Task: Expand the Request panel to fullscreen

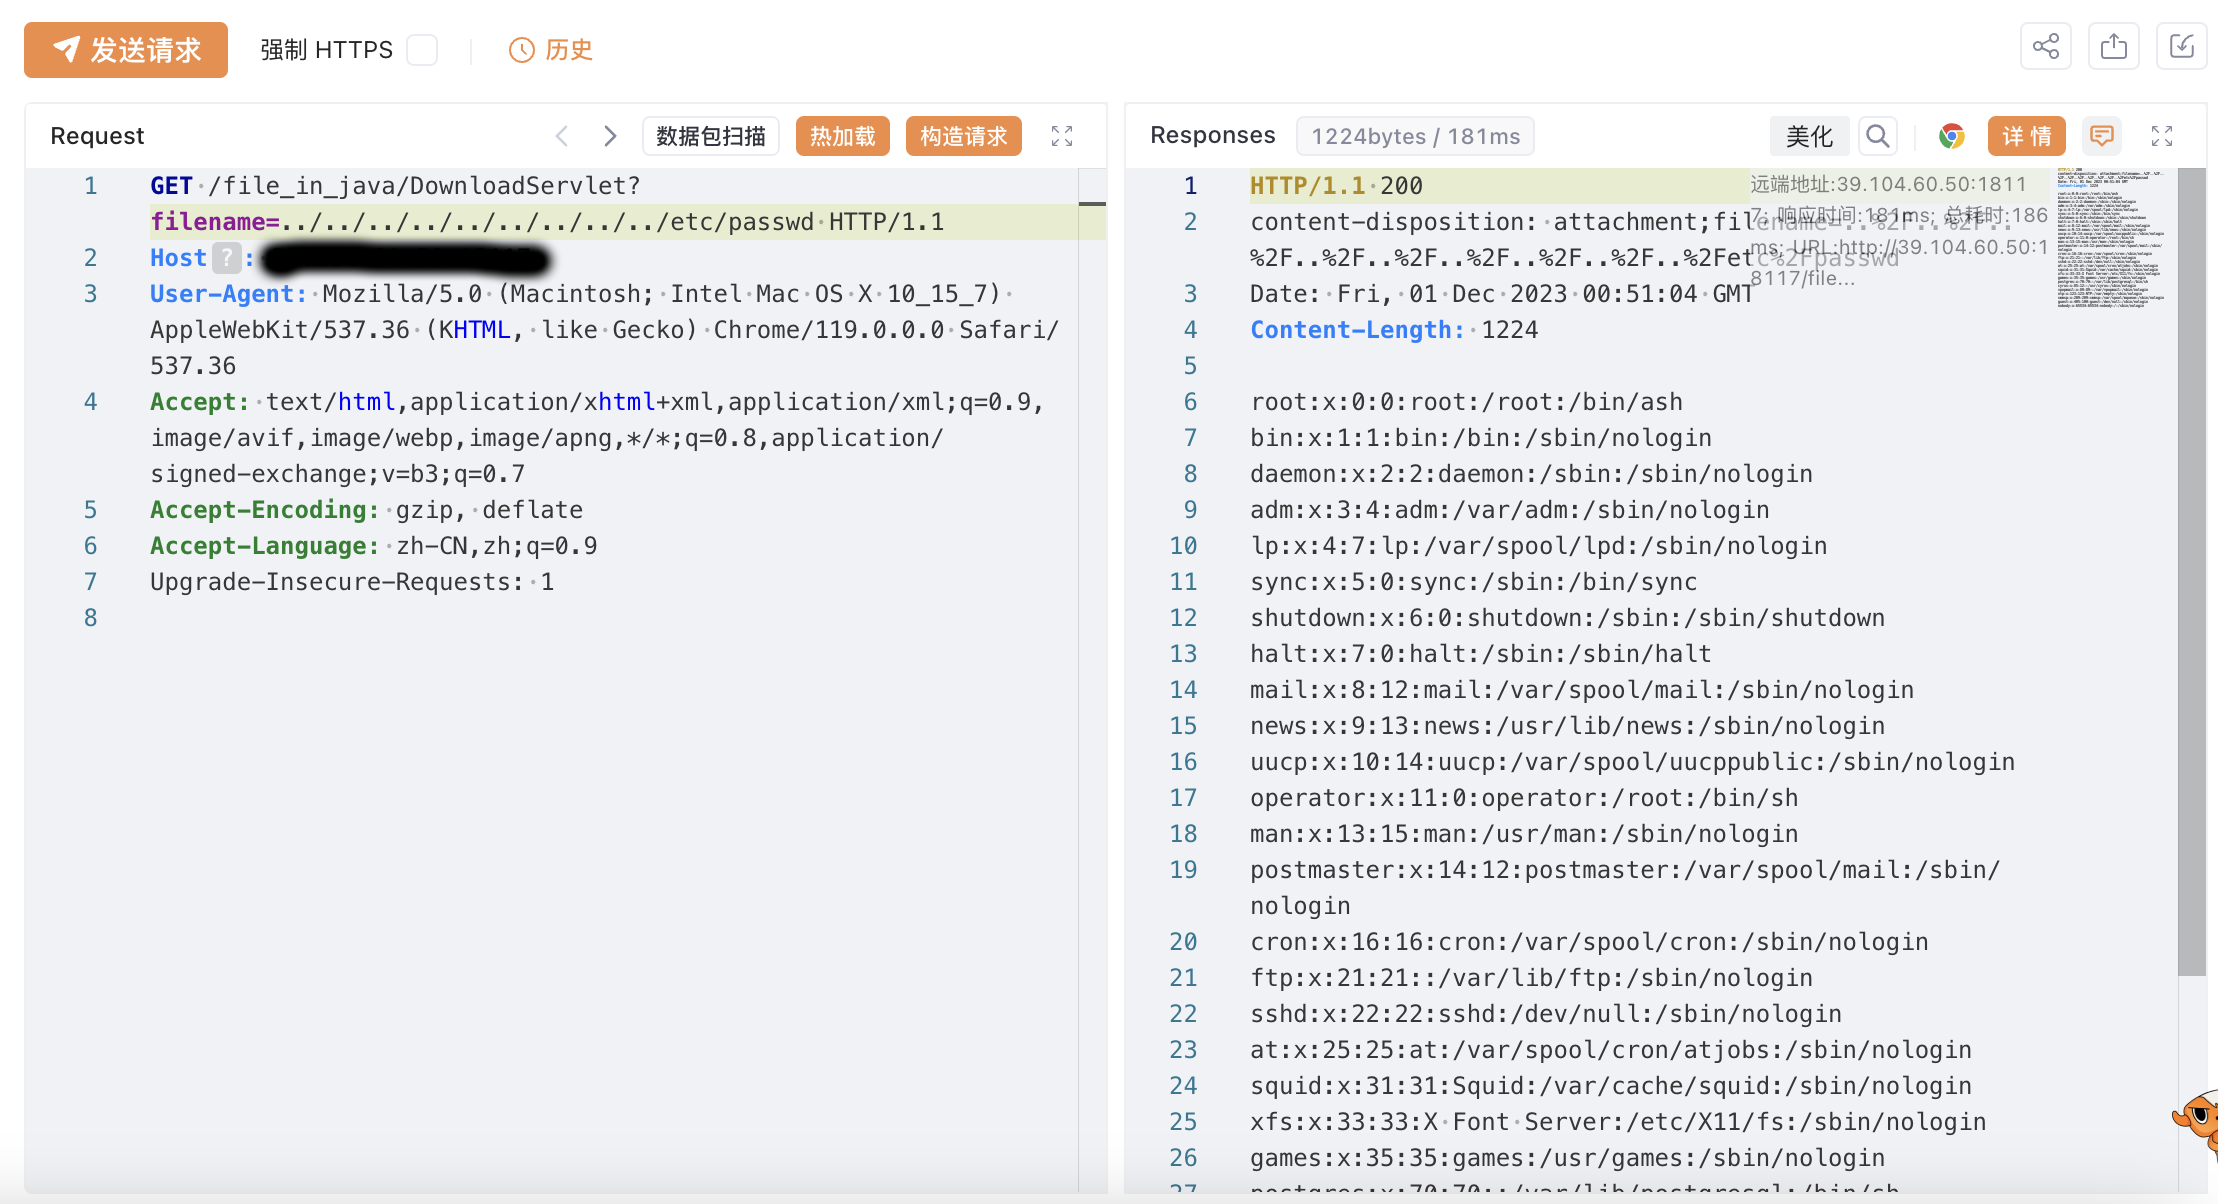Action: [x=1062, y=136]
